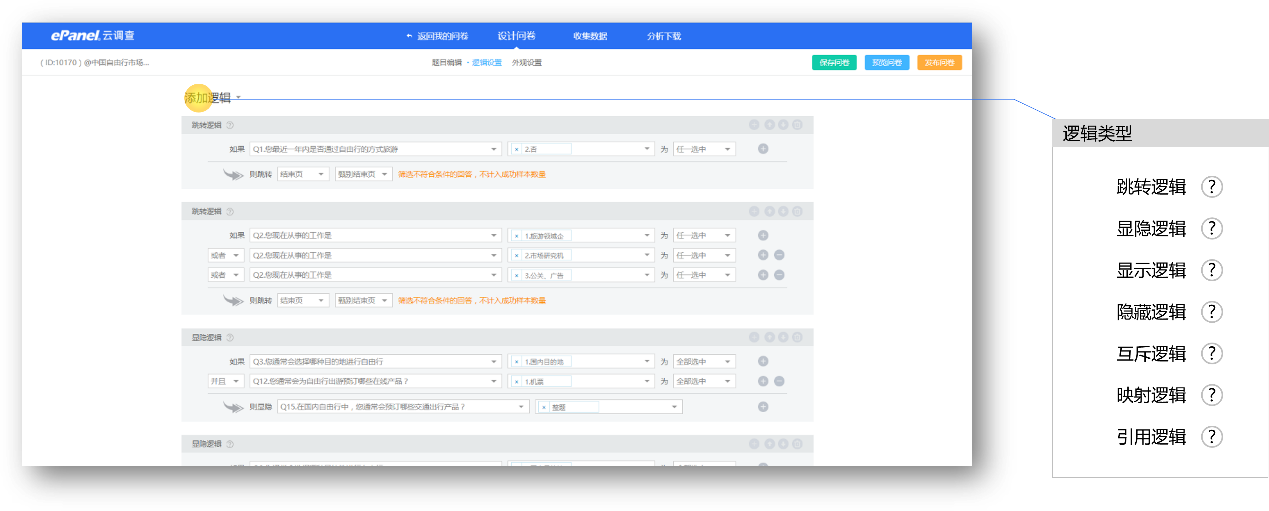Choose 映射逻辑 in the 逻辑类型 list
The image size is (1269, 511).
coord(1151,395)
